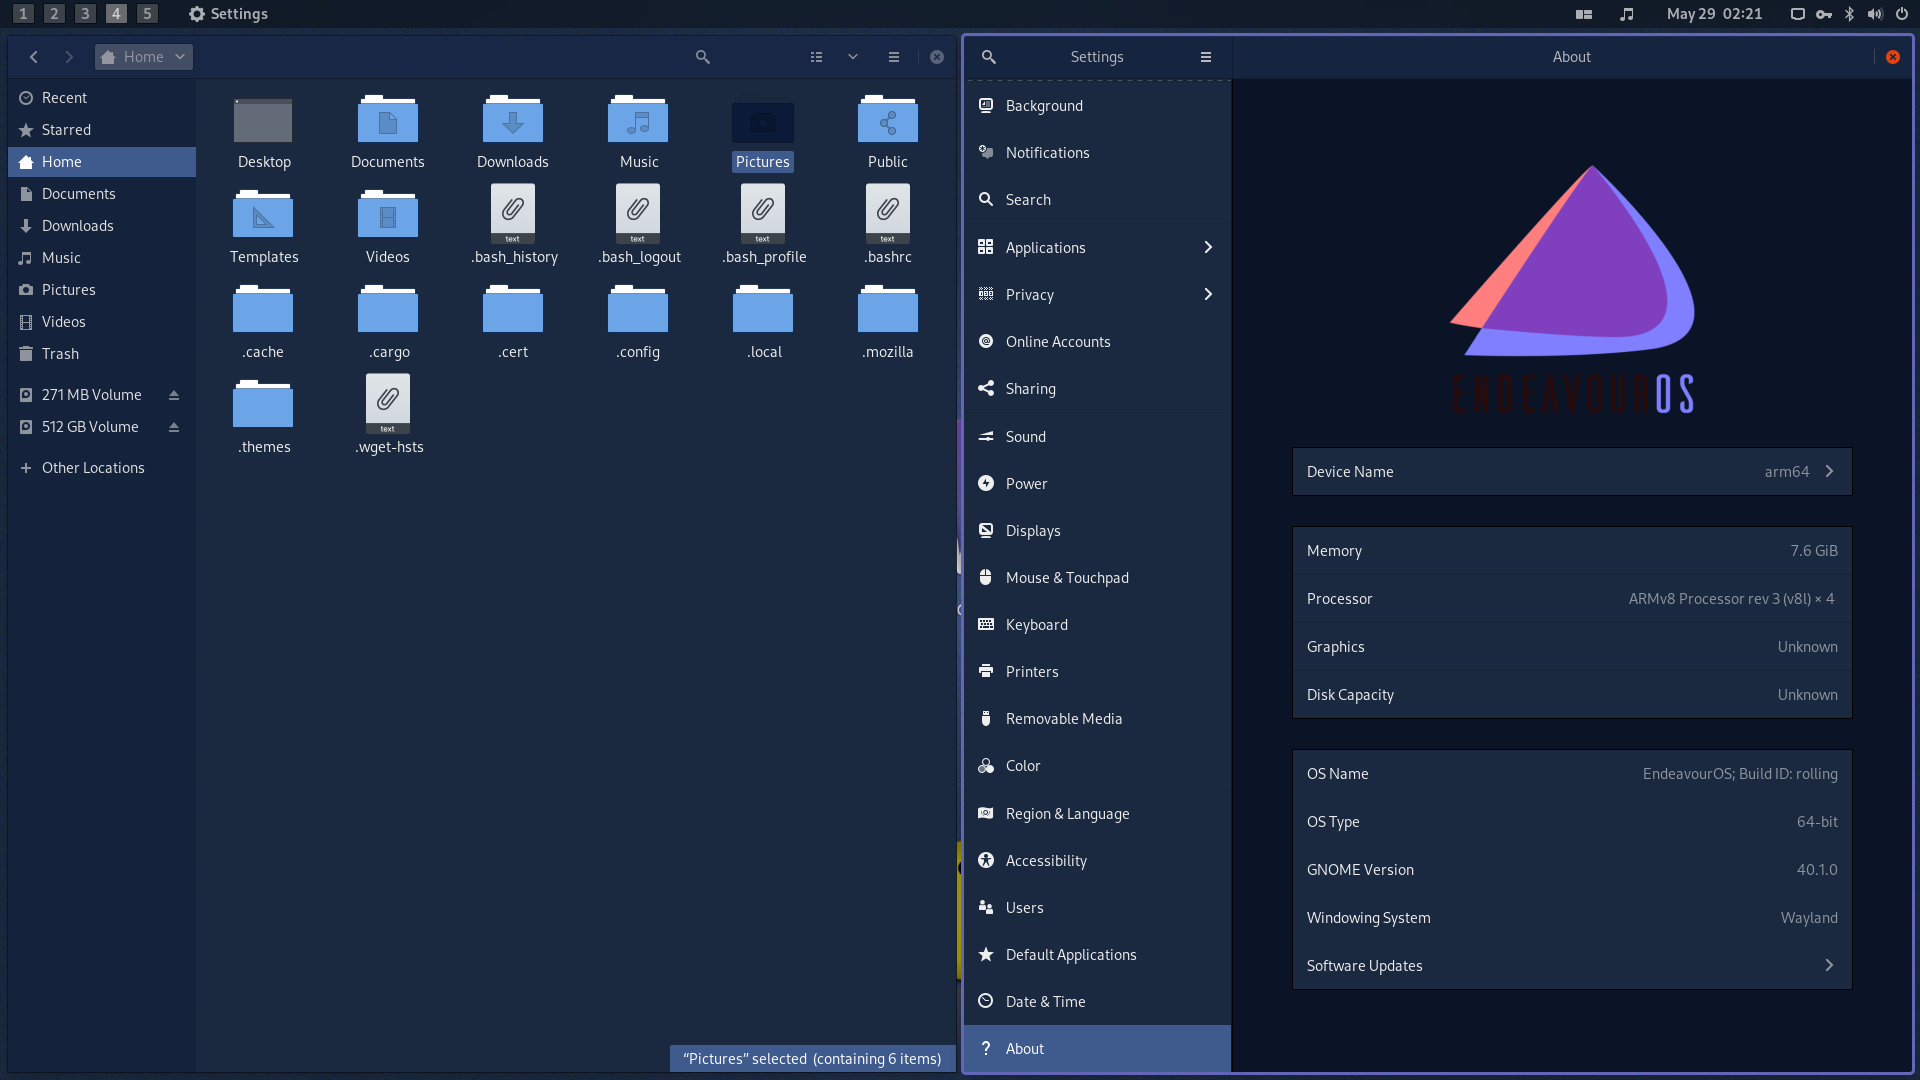The width and height of the screenshot is (1920, 1080).
Task: Click the GNOME Version value 40.1.0
Action: 1817,870
